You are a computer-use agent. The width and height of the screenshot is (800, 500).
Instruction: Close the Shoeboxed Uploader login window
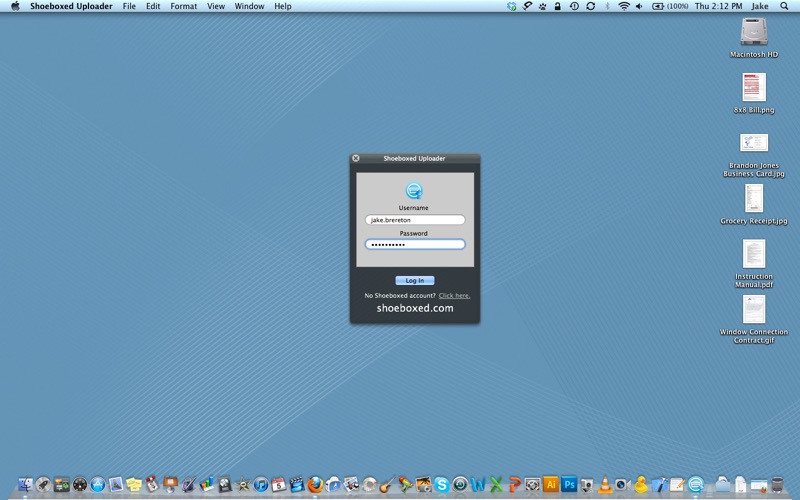[x=356, y=158]
